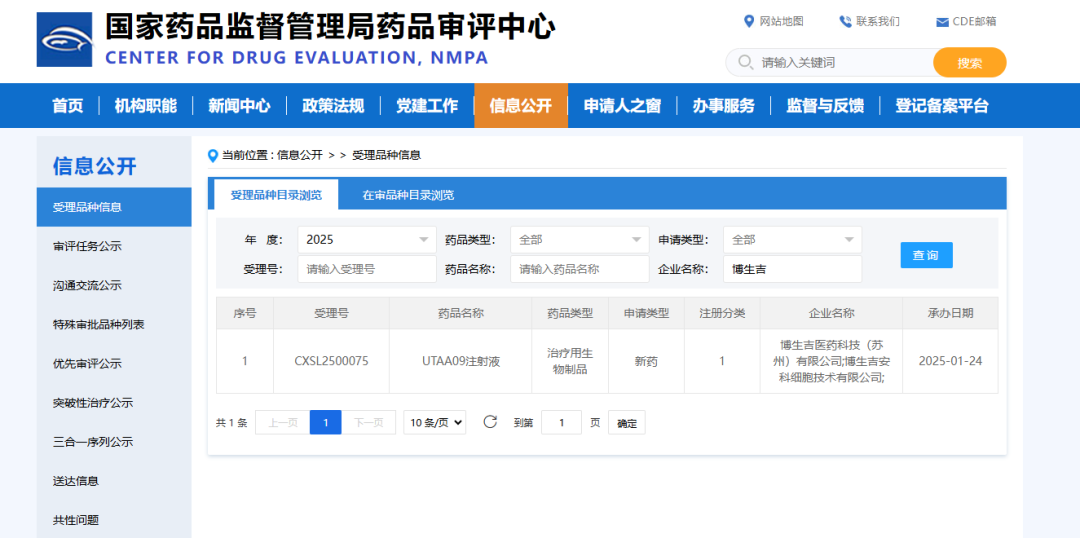Click the refresh icon in pagination

pyautogui.click(x=490, y=422)
